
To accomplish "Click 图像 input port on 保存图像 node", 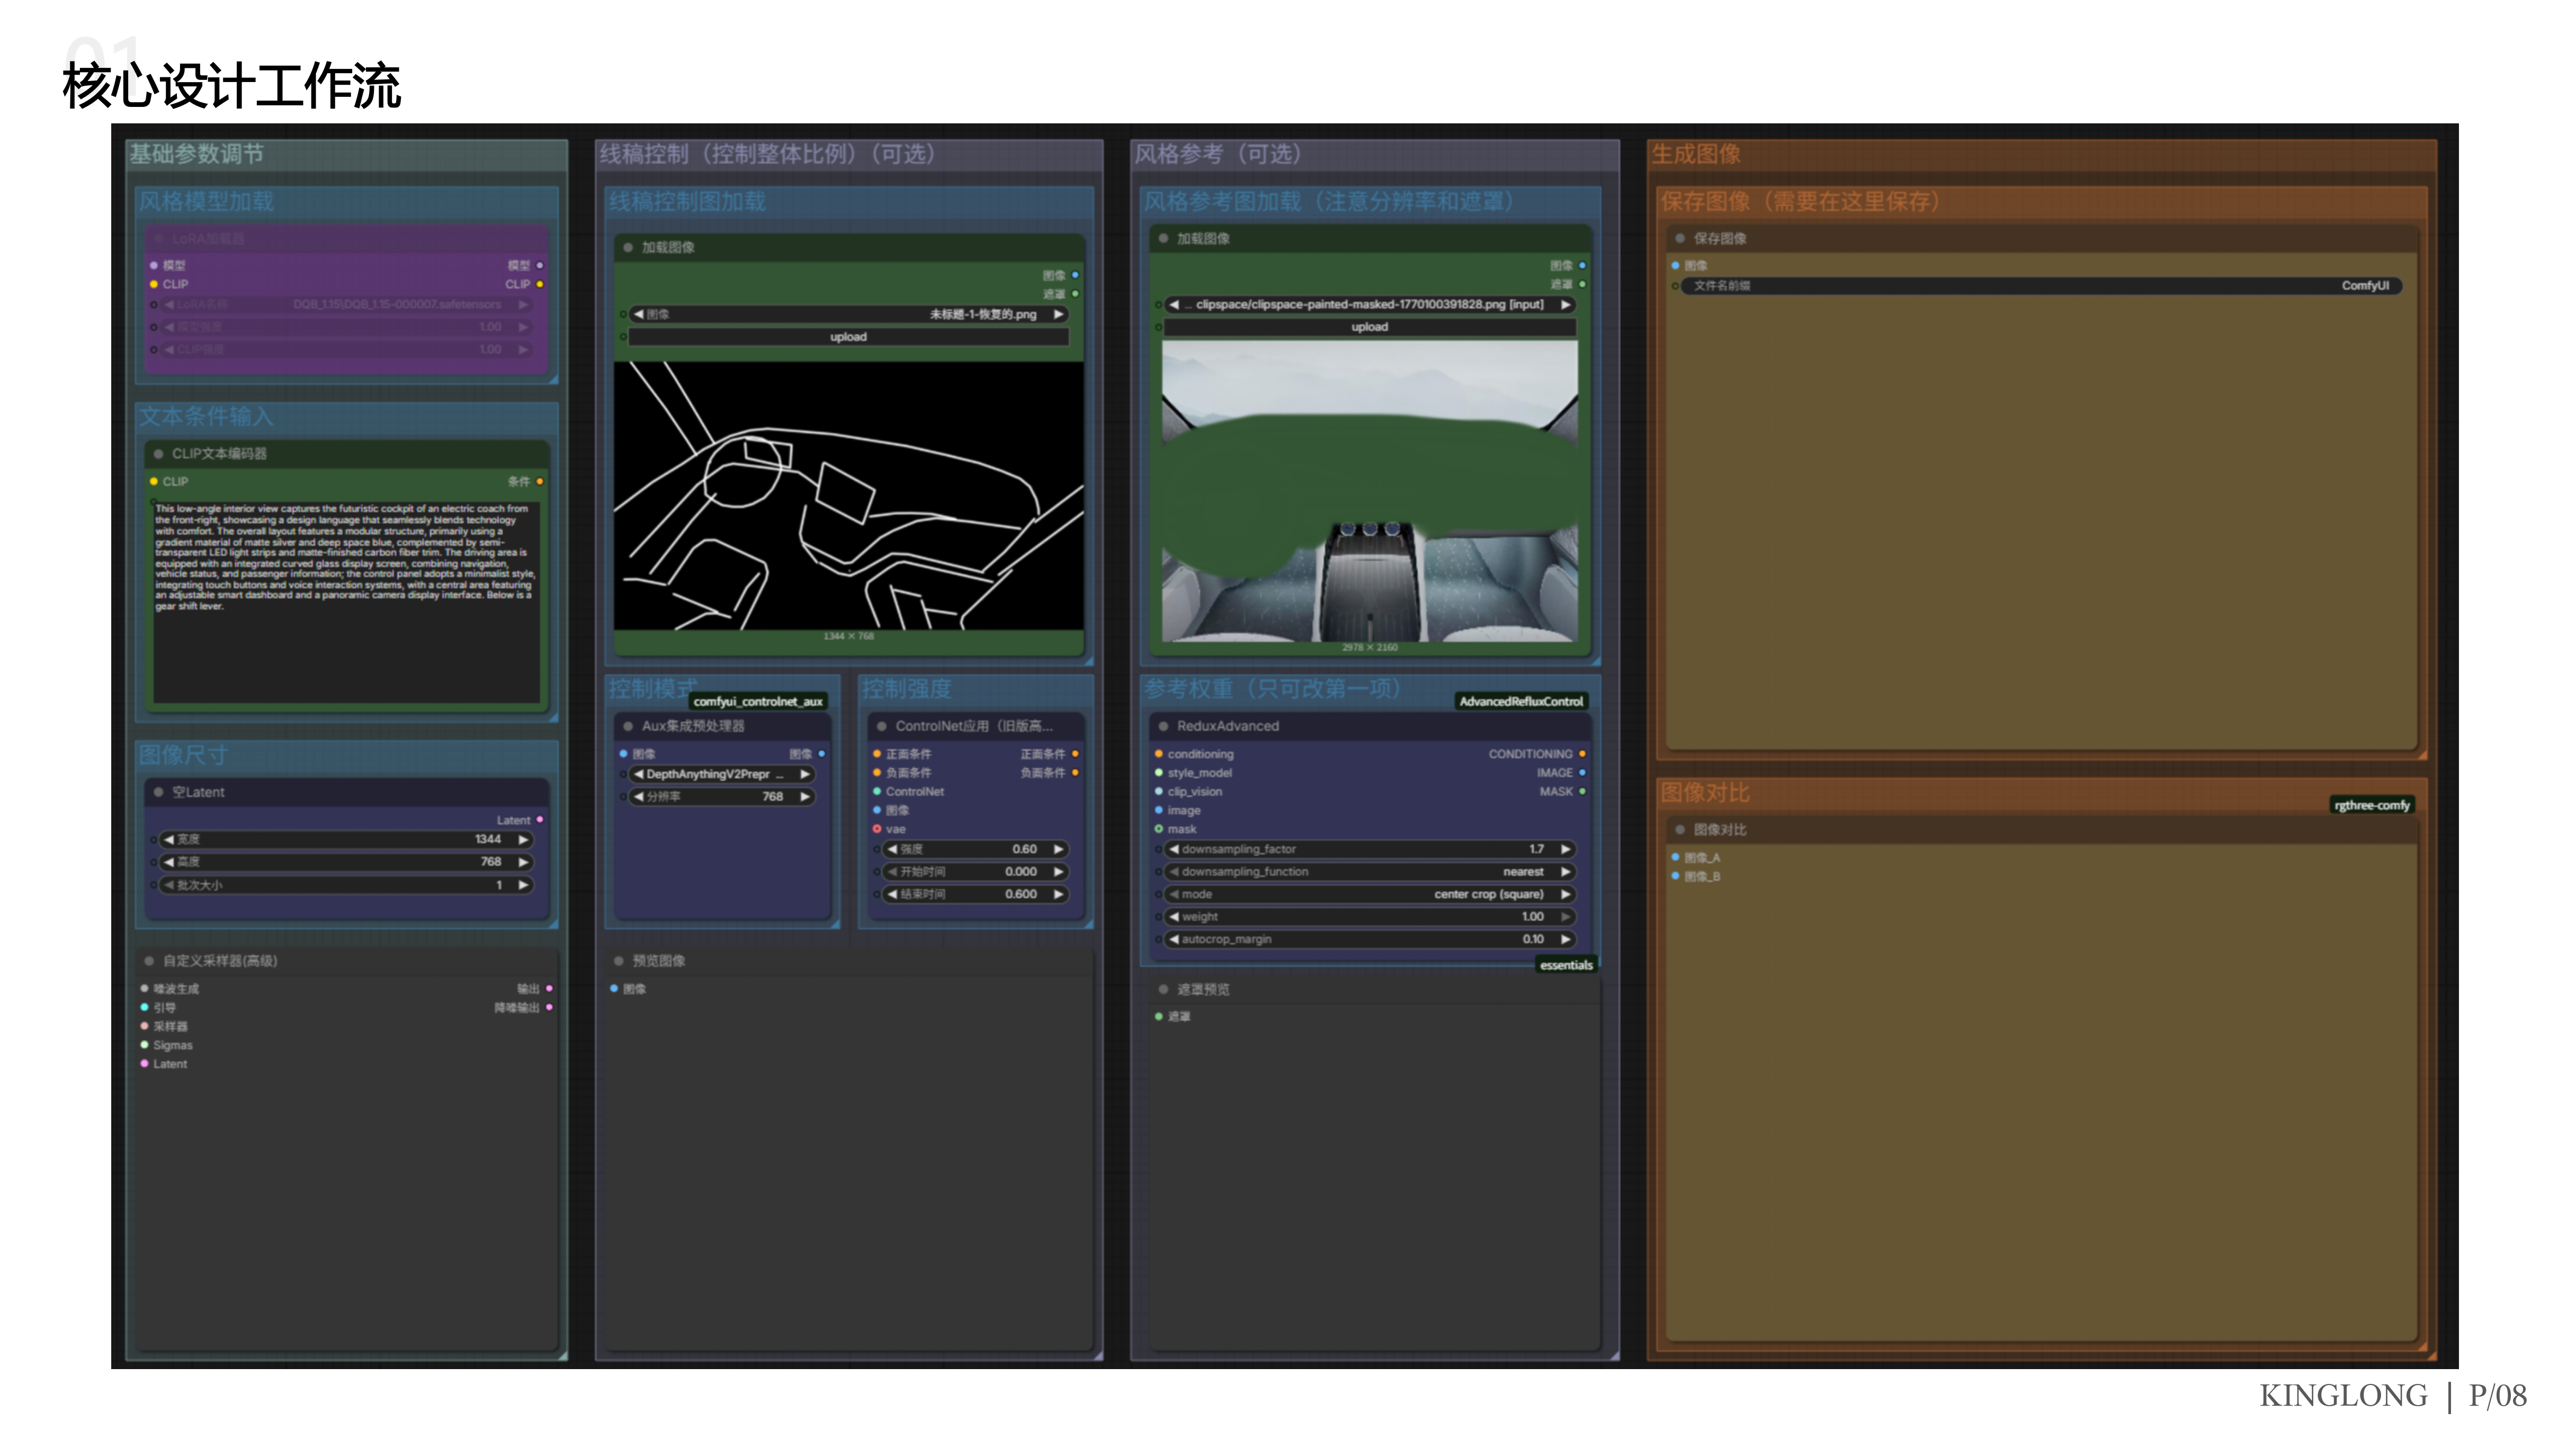I will (x=1675, y=266).
